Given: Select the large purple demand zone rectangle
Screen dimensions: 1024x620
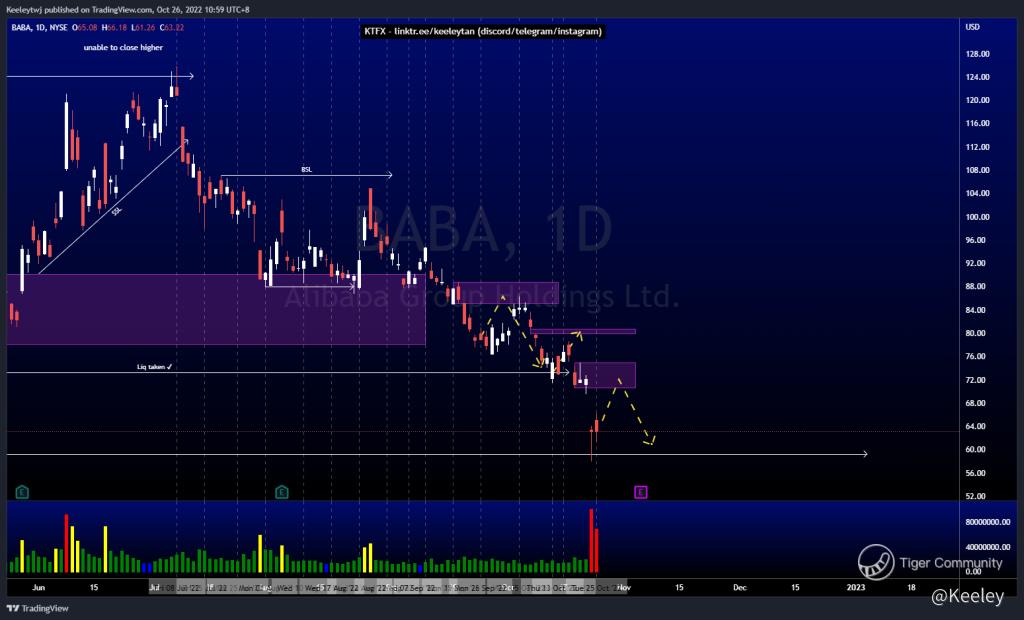Looking at the screenshot, I should tap(216, 309).
